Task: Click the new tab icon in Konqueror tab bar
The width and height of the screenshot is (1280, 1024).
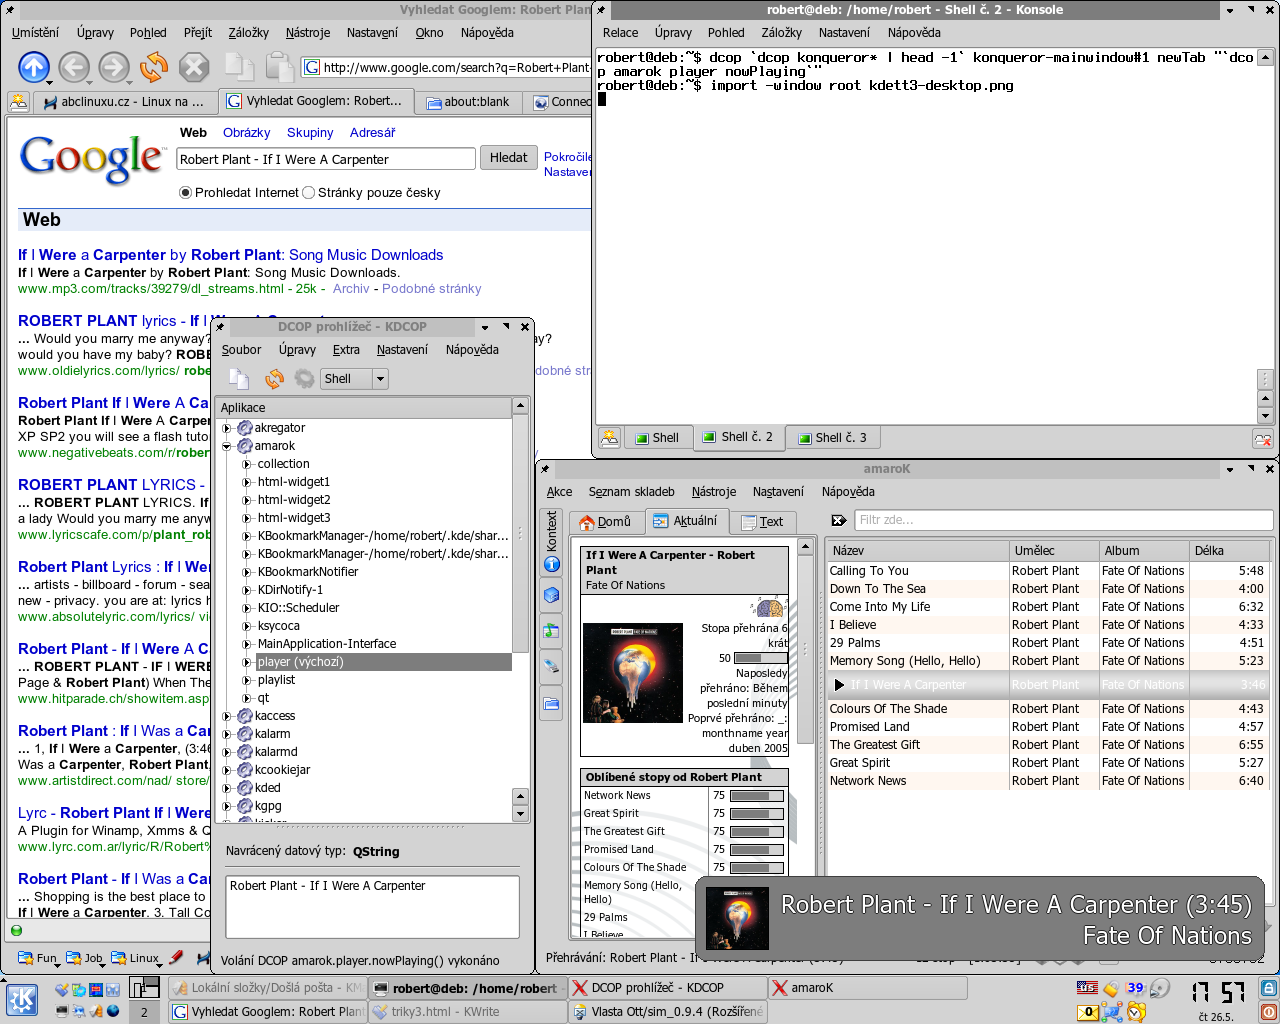Action: point(19,101)
